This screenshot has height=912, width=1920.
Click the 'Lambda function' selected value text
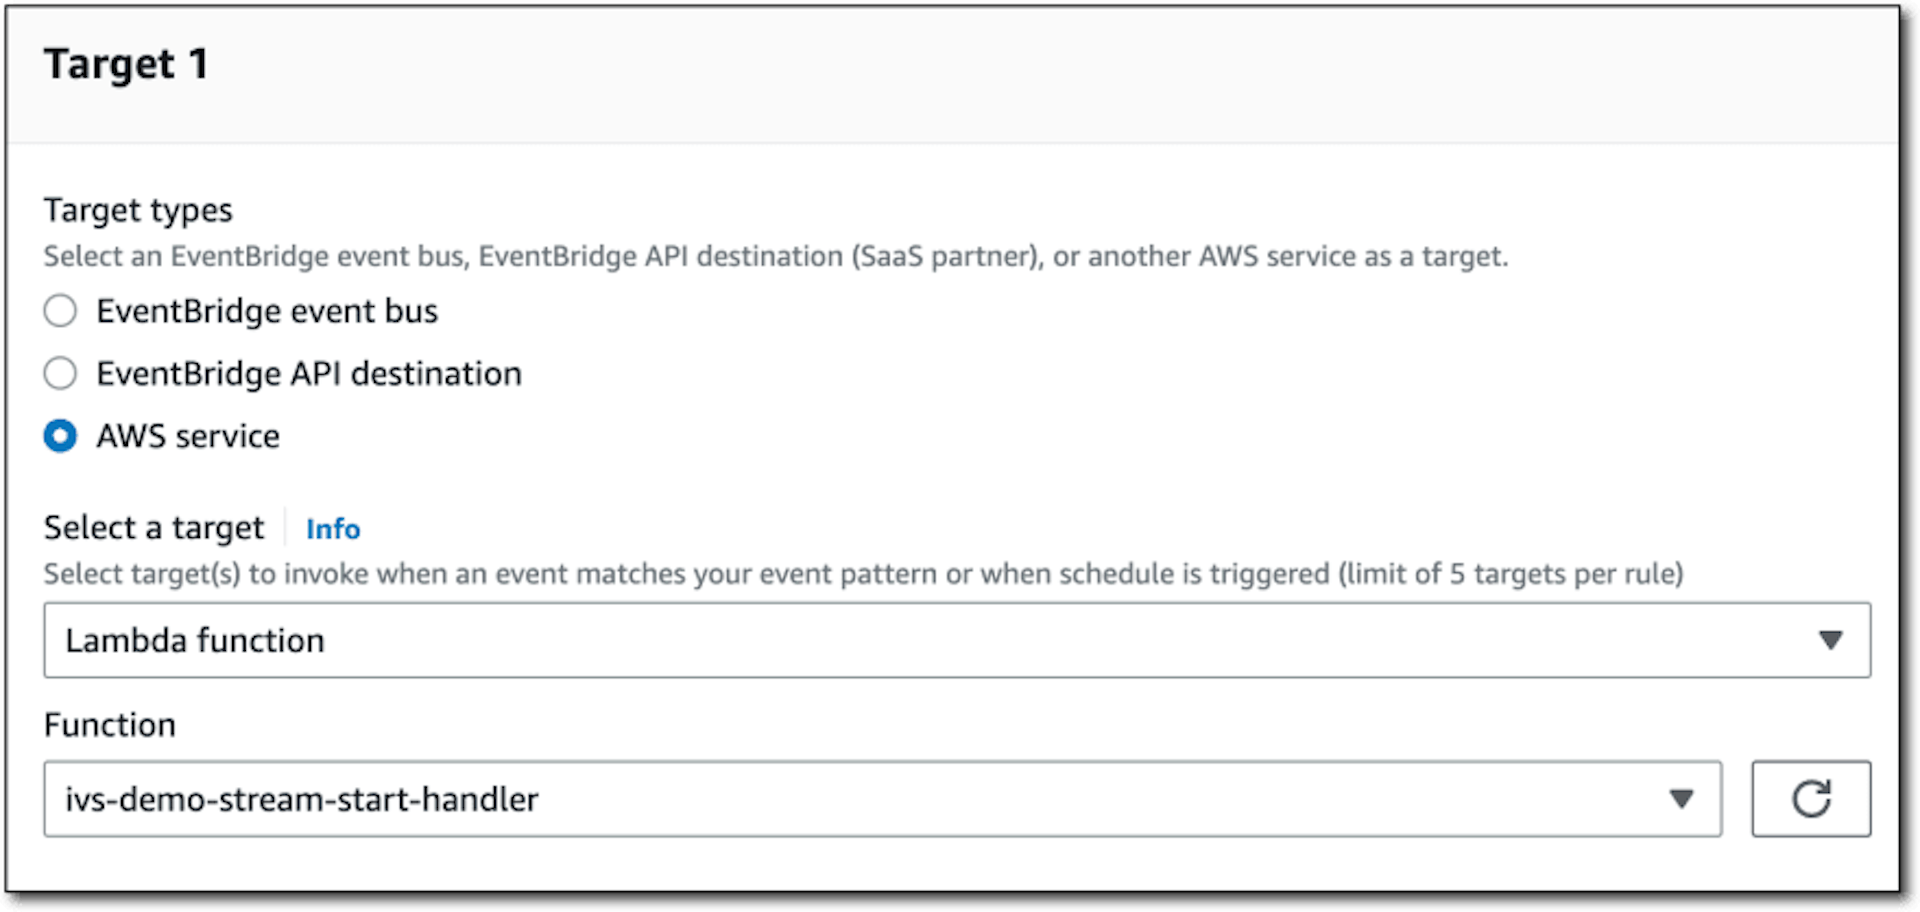[195, 640]
